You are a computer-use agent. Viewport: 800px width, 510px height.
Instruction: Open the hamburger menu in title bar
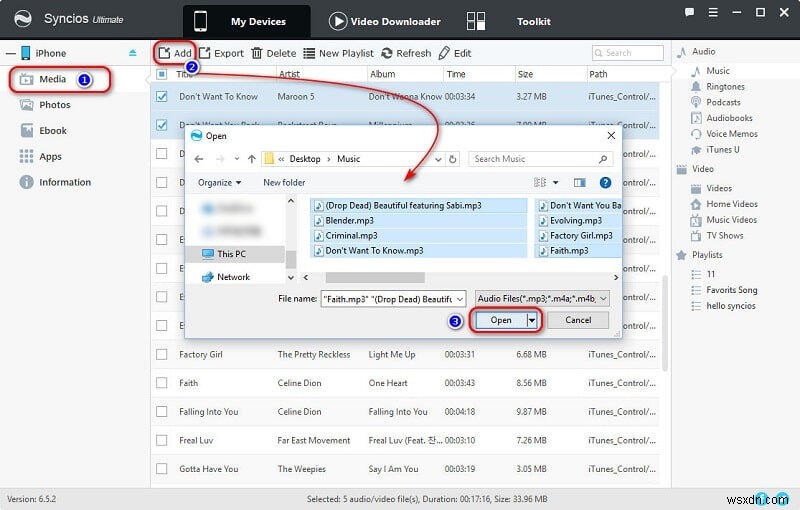coord(713,12)
